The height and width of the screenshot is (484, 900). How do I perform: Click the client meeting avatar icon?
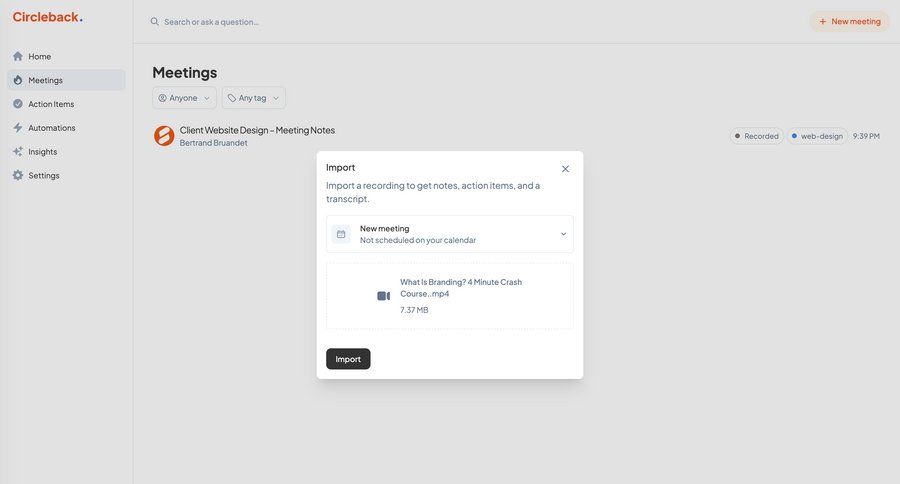(164, 136)
